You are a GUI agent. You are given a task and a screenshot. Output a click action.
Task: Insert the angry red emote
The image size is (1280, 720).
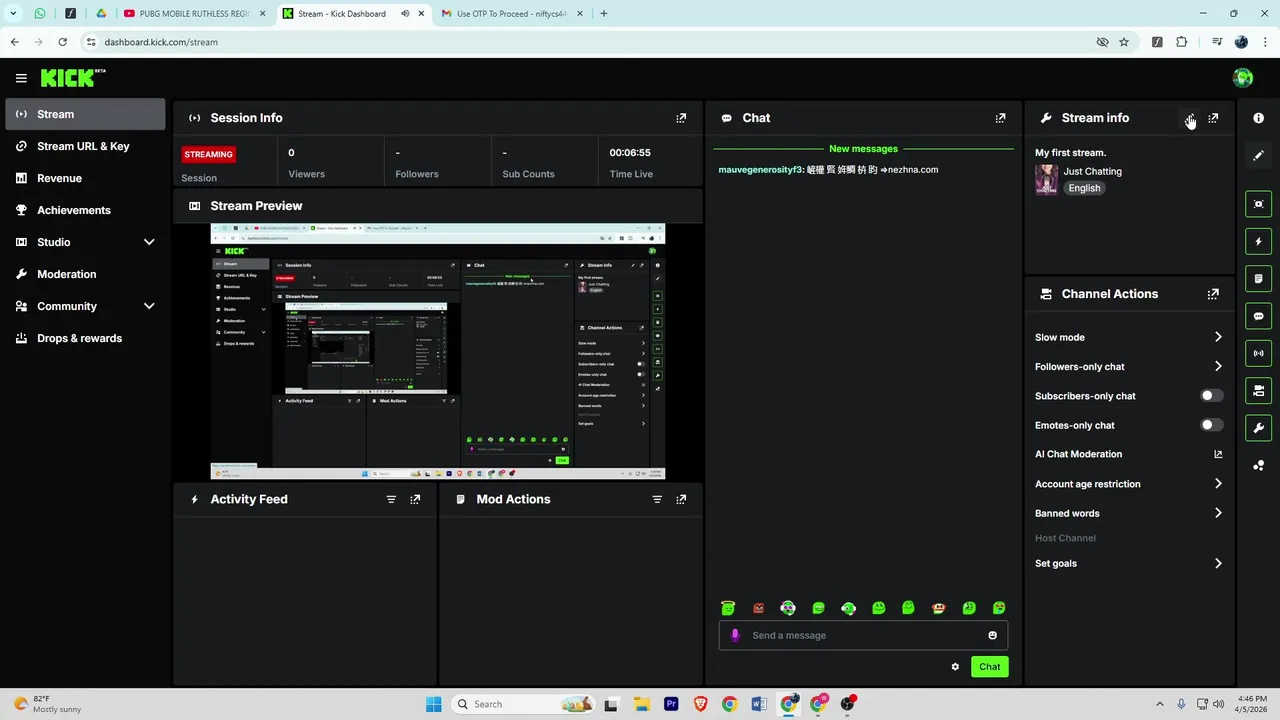758,608
